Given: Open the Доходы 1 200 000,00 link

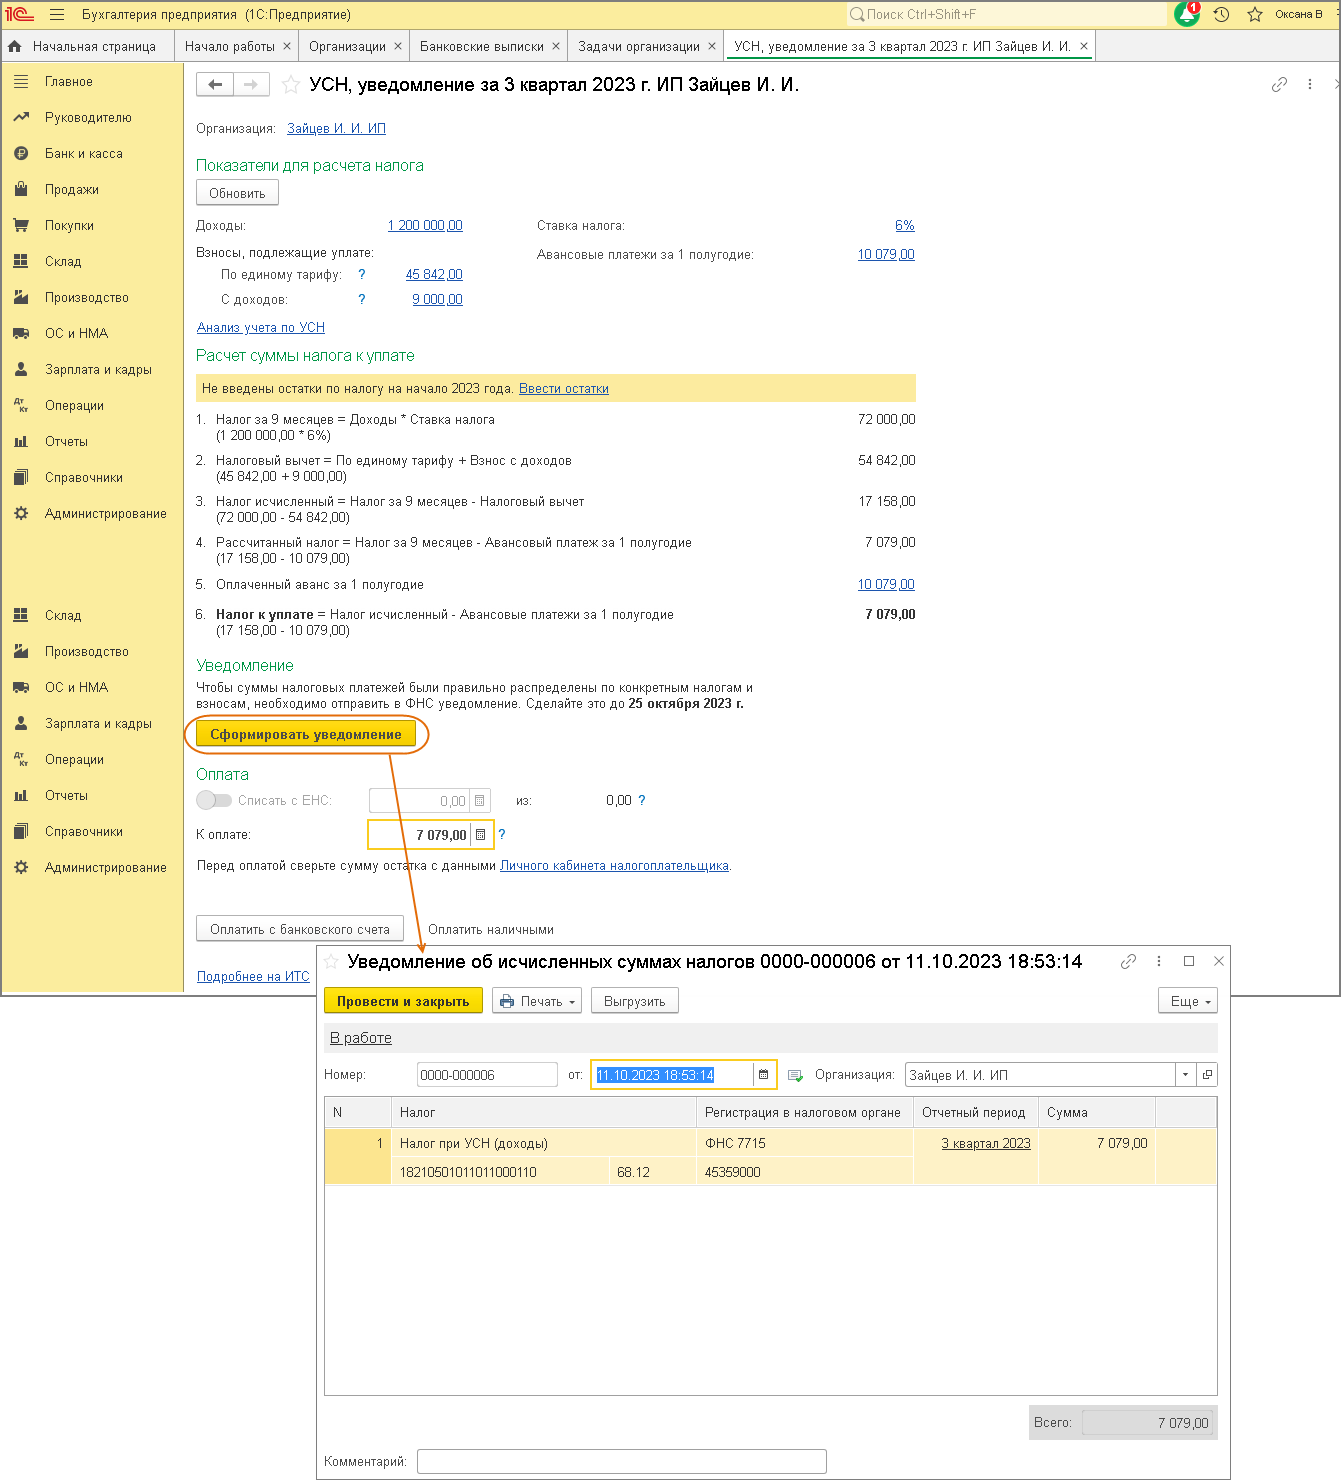Looking at the screenshot, I should tap(425, 225).
